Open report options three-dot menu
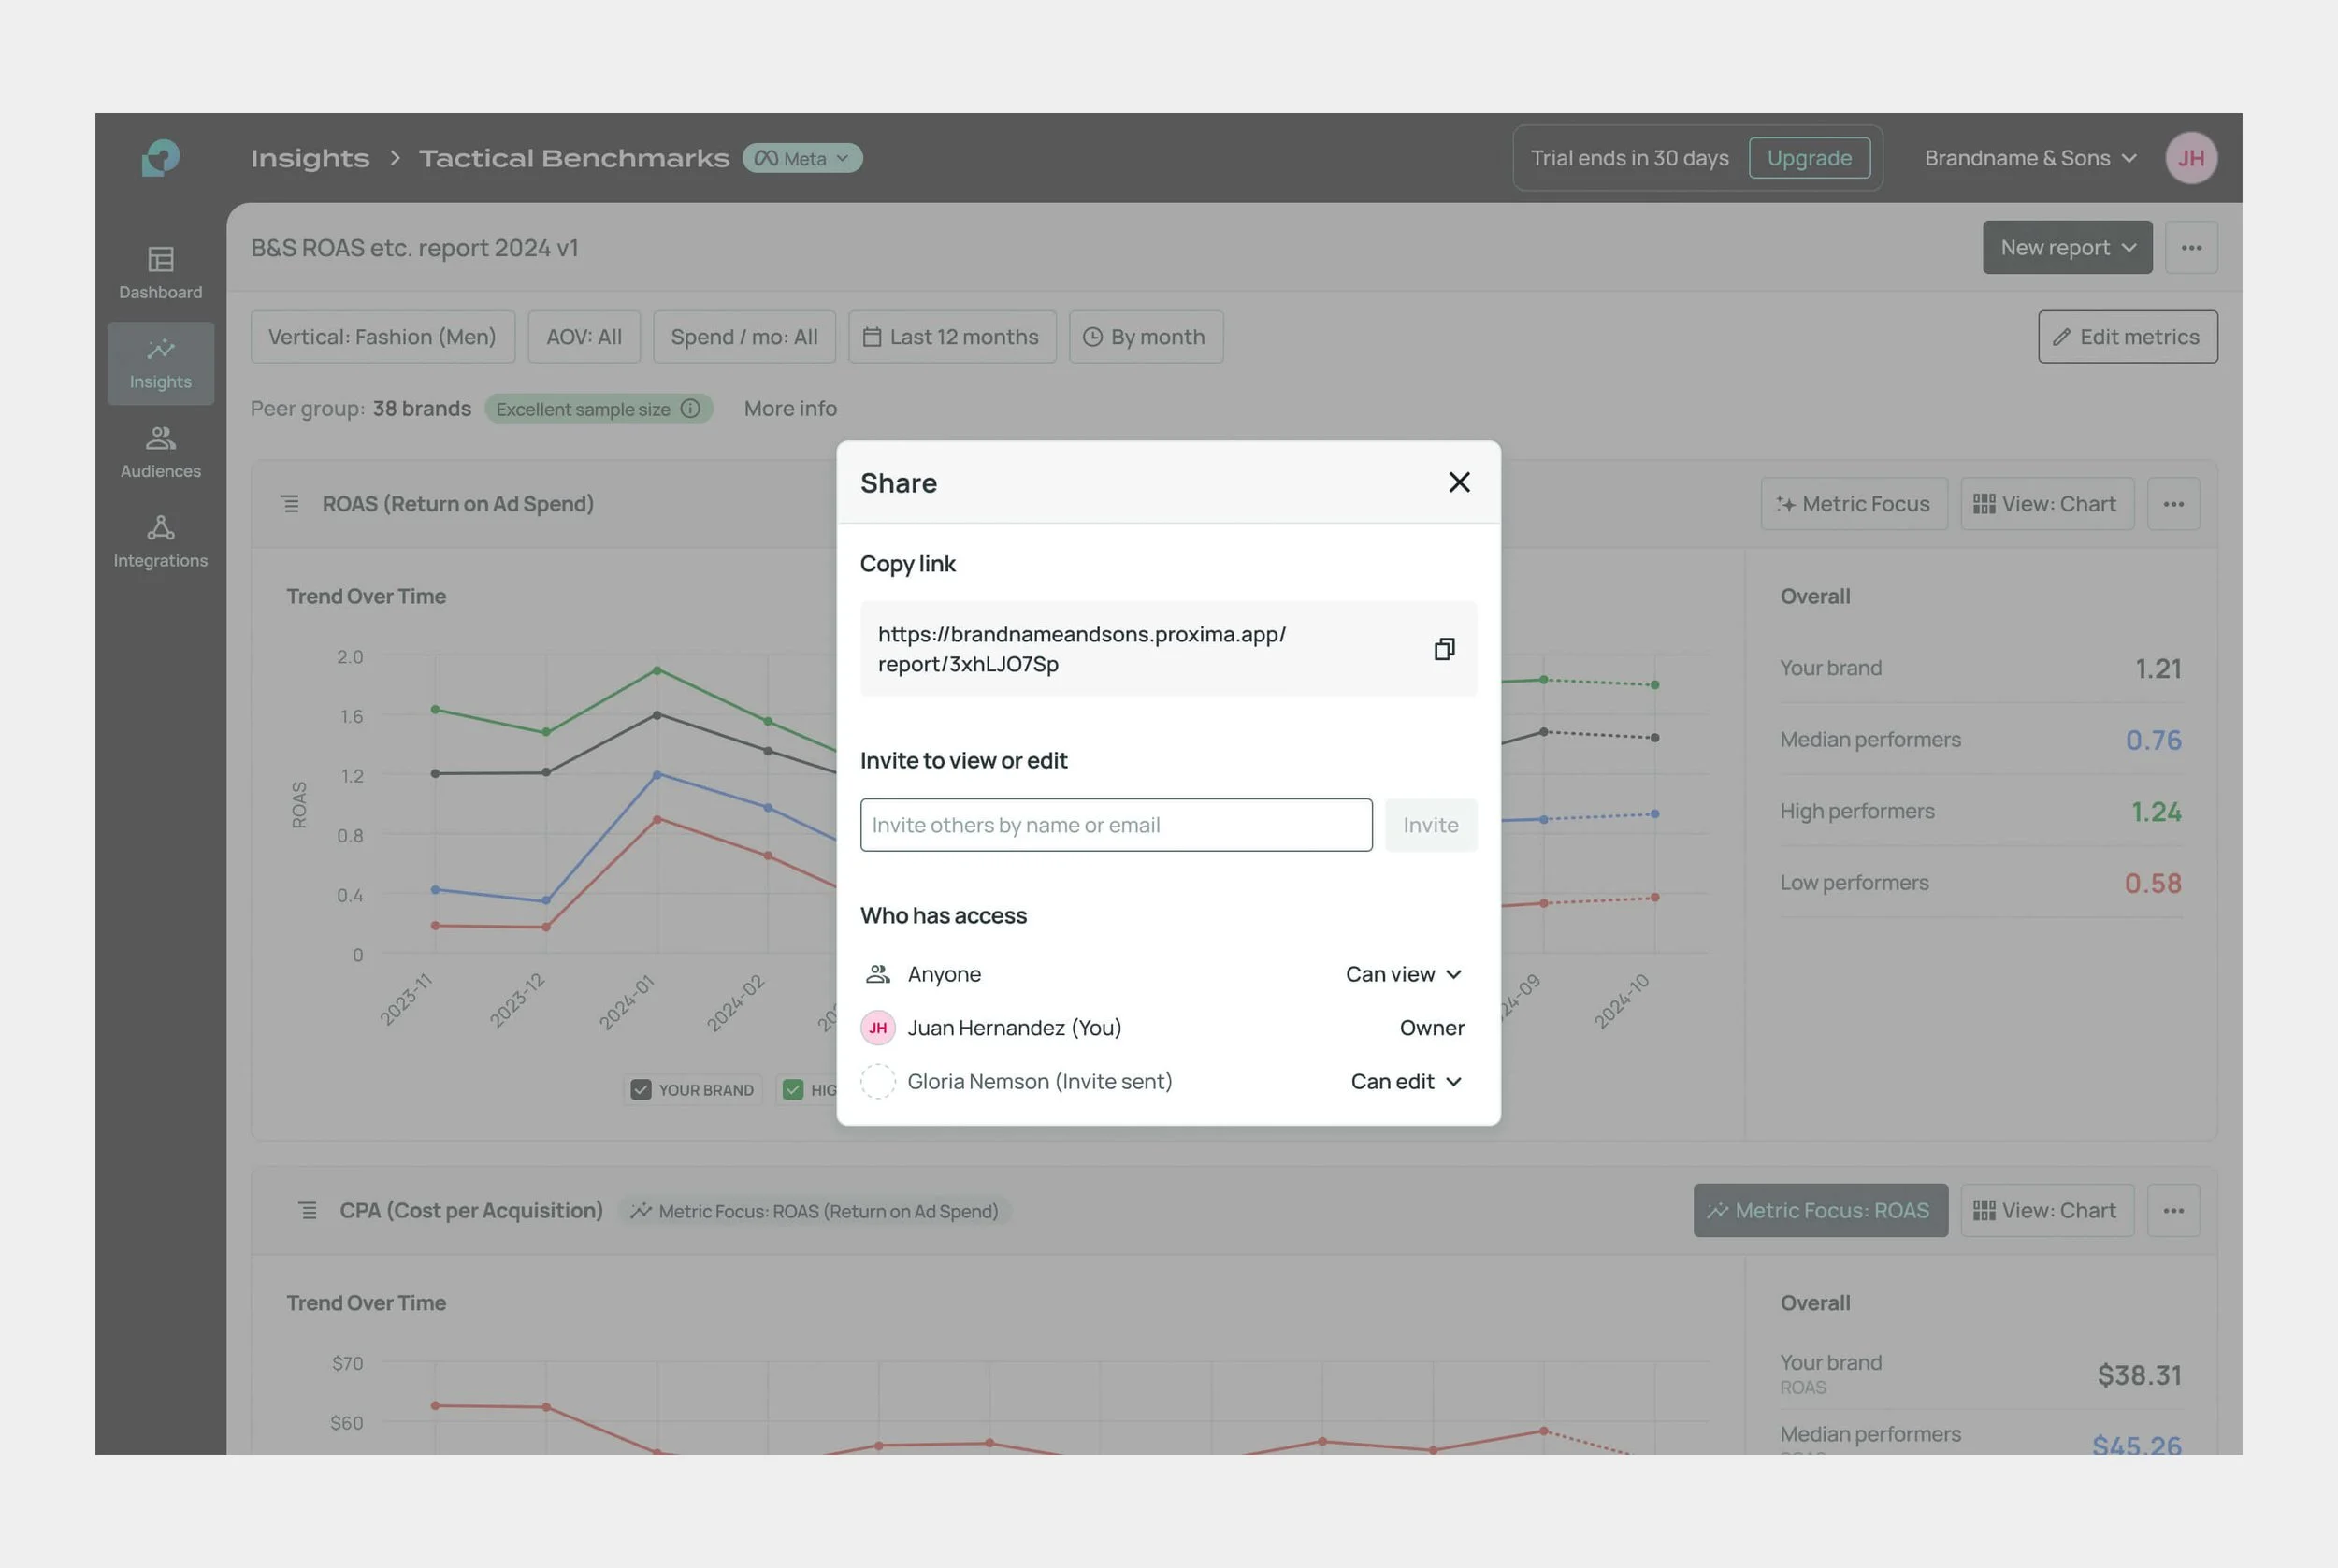Screen dimensions: 2338x1568 tap(2190, 247)
